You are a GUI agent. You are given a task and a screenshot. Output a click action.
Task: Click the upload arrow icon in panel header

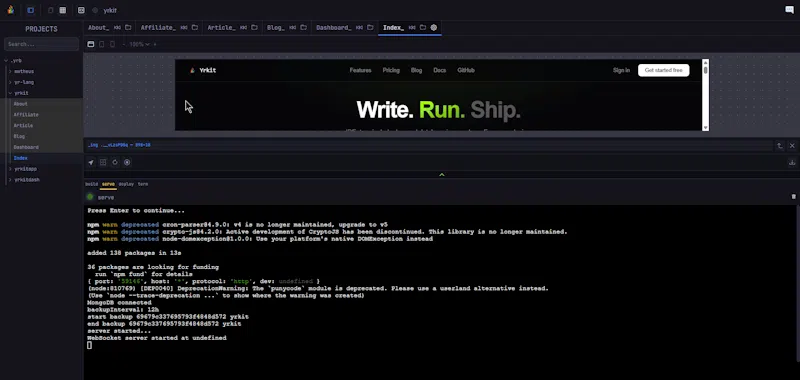(x=780, y=146)
